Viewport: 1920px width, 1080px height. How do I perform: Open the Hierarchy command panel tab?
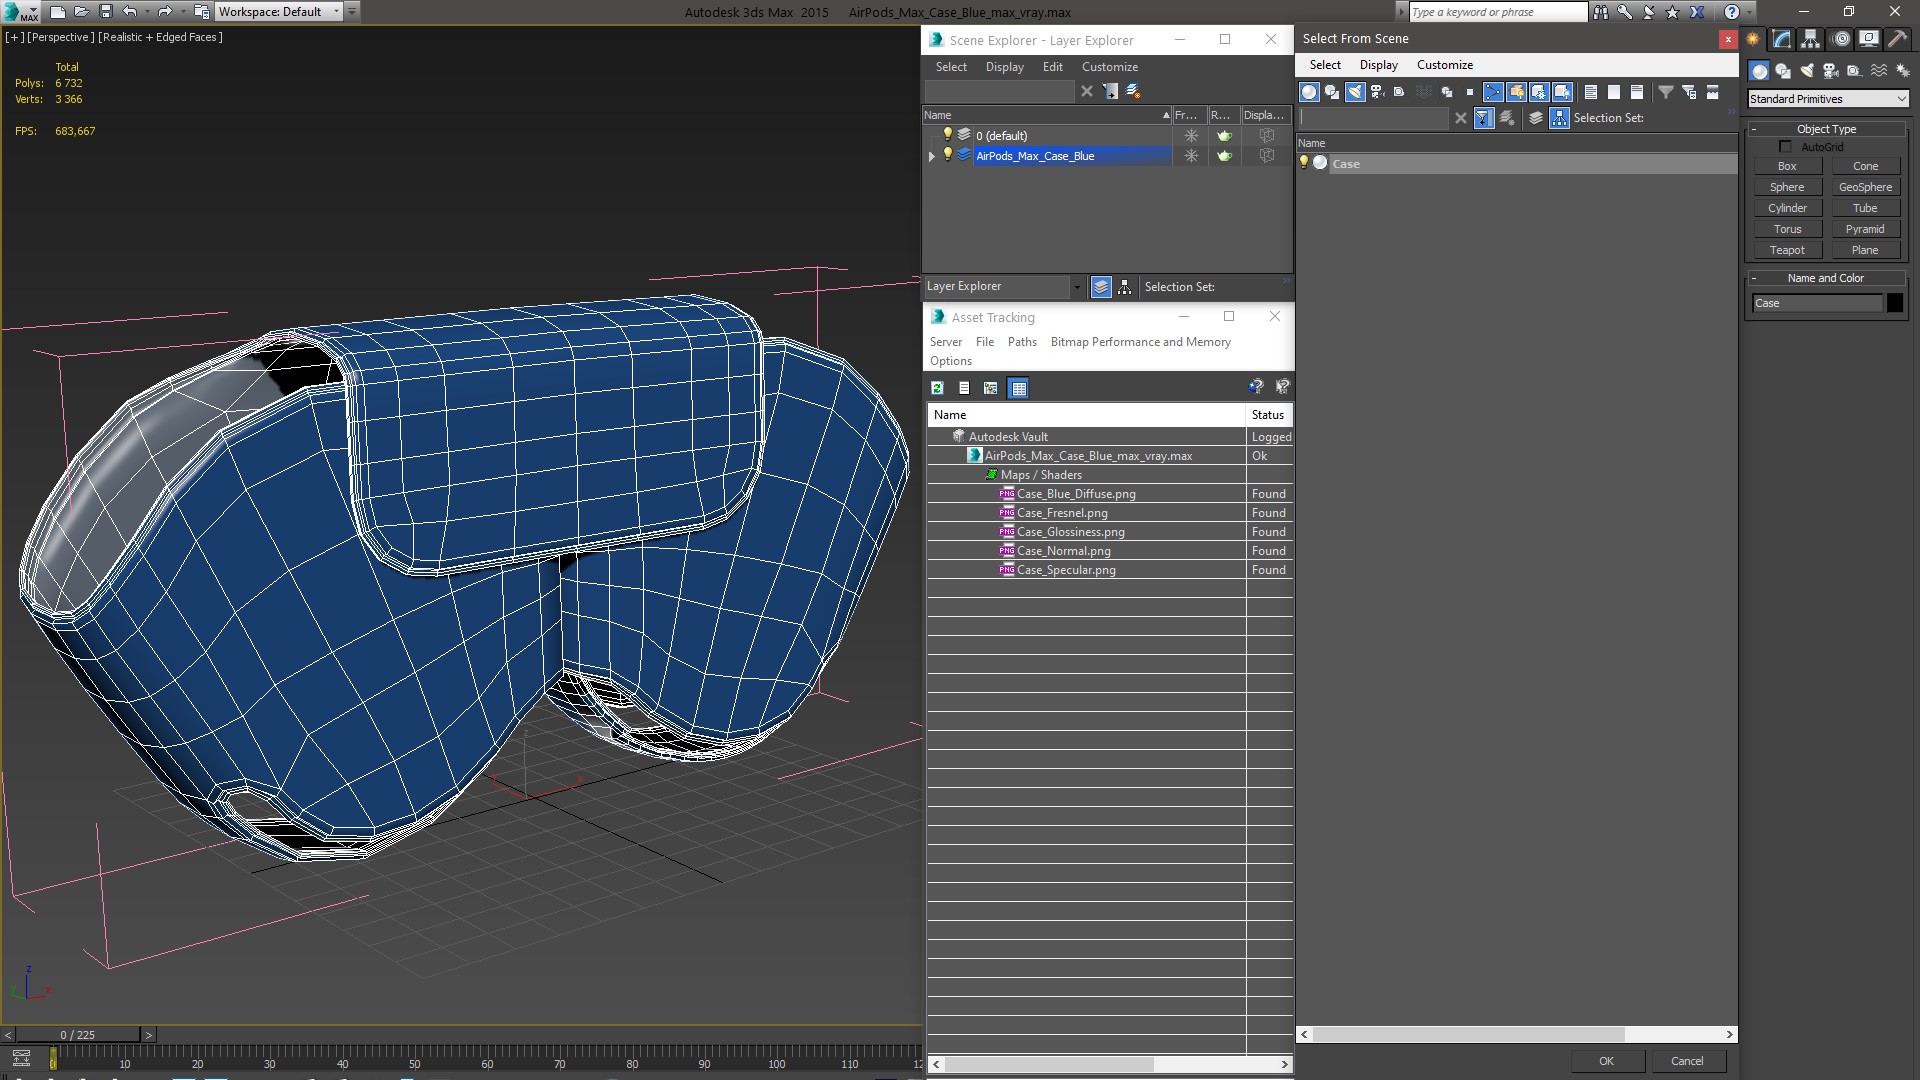point(1810,39)
